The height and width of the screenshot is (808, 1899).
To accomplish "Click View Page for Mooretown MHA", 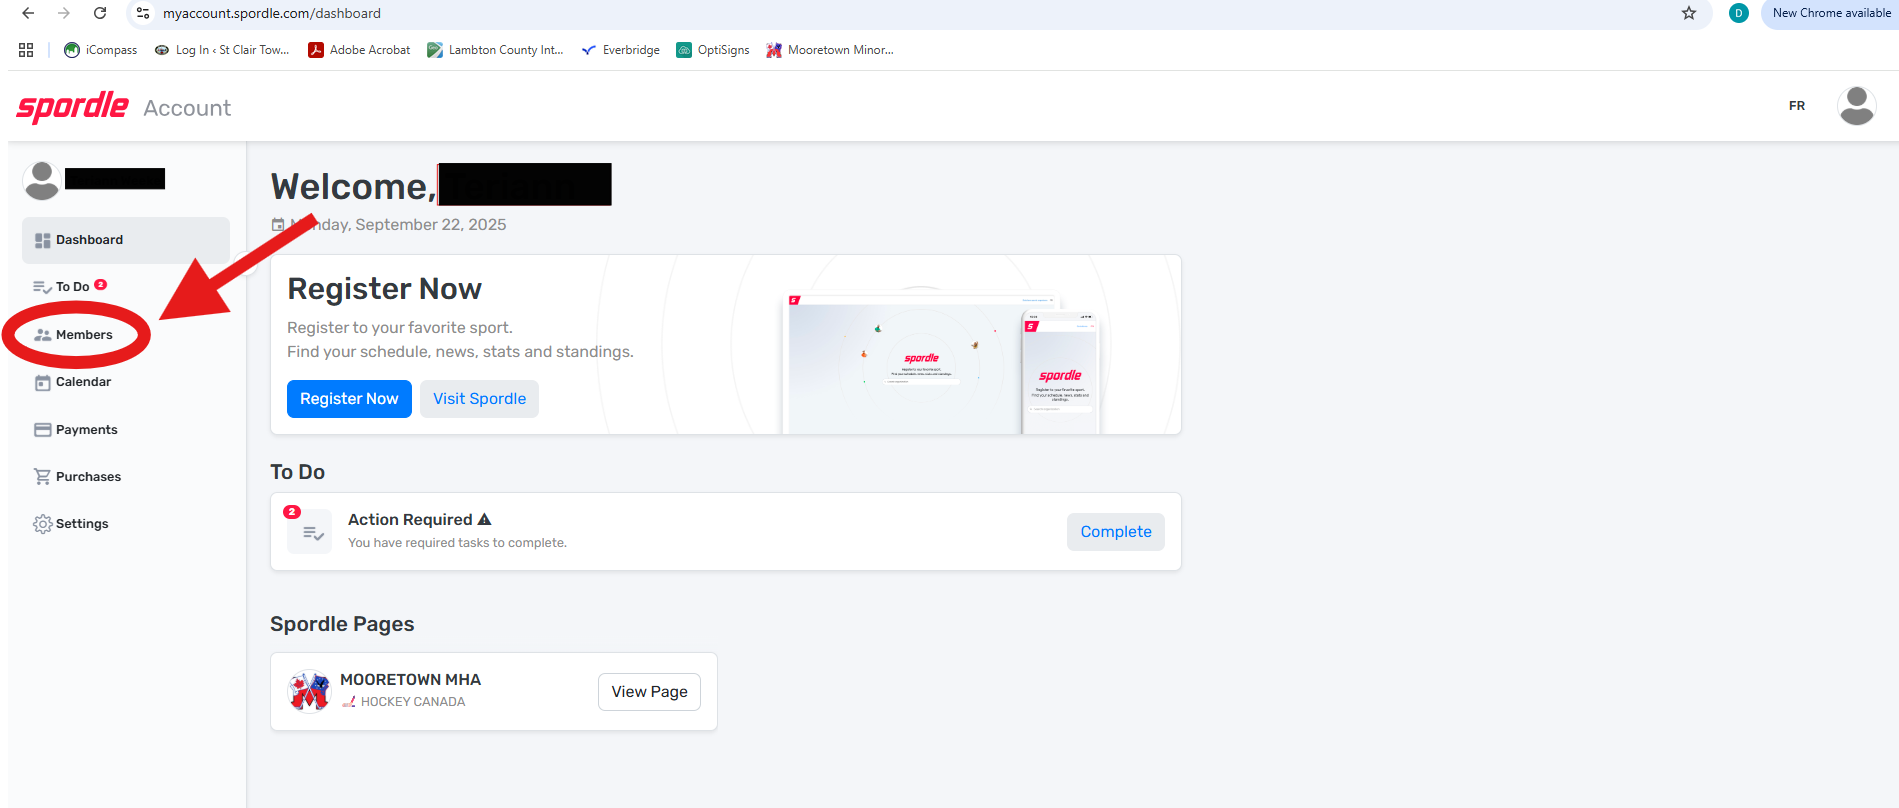I will pyautogui.click(x=649, y=692).
